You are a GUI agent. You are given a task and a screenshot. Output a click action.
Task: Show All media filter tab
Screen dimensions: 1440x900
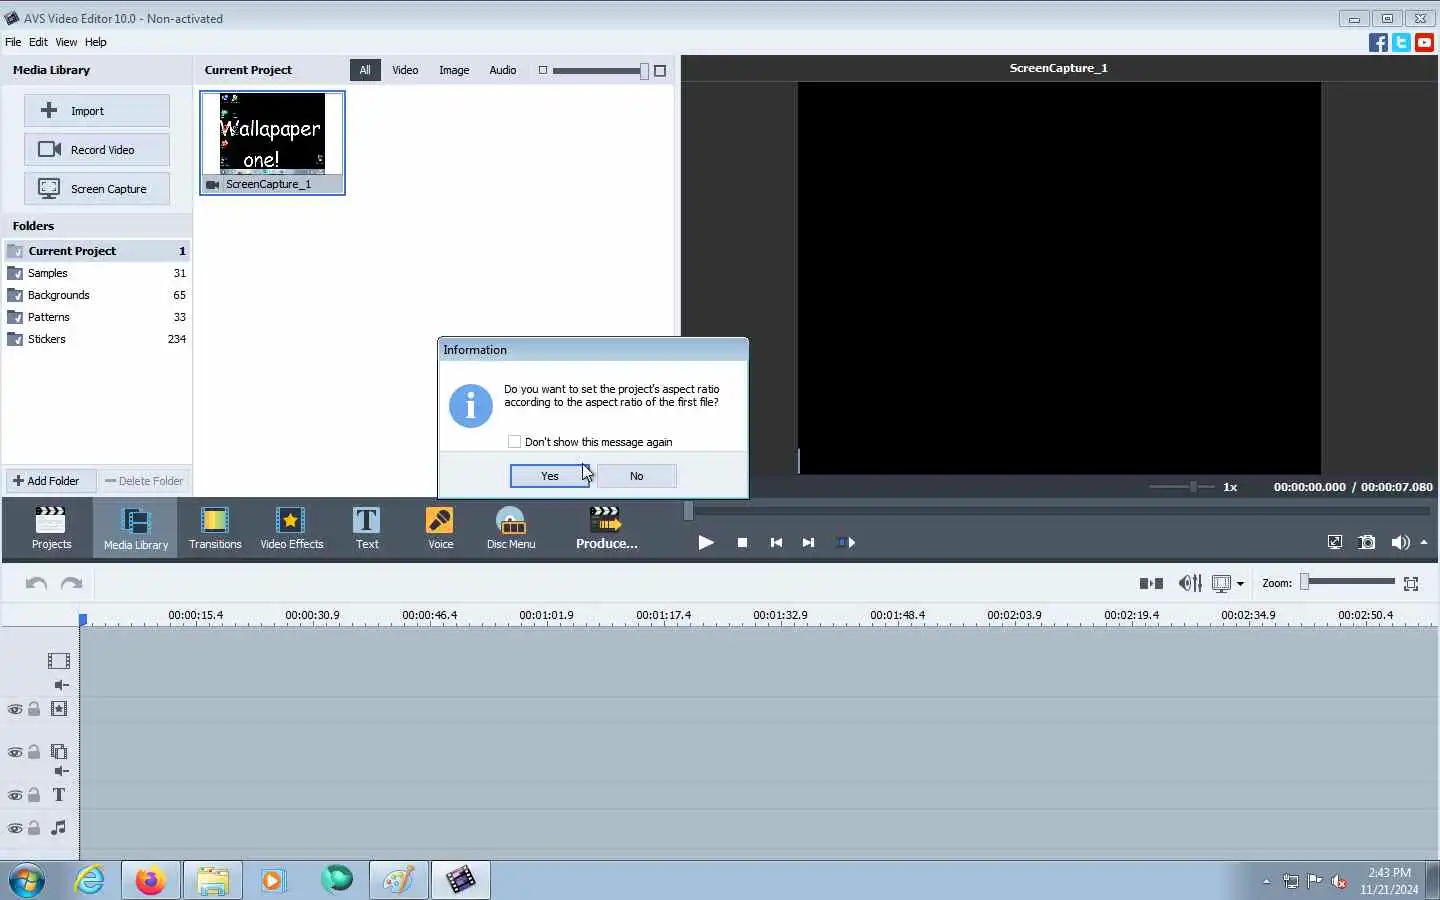point(365,70)
